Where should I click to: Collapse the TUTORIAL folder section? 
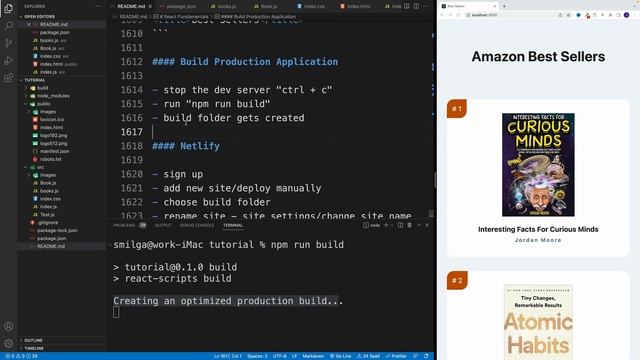pyautogui.click(x=35, y=80)
